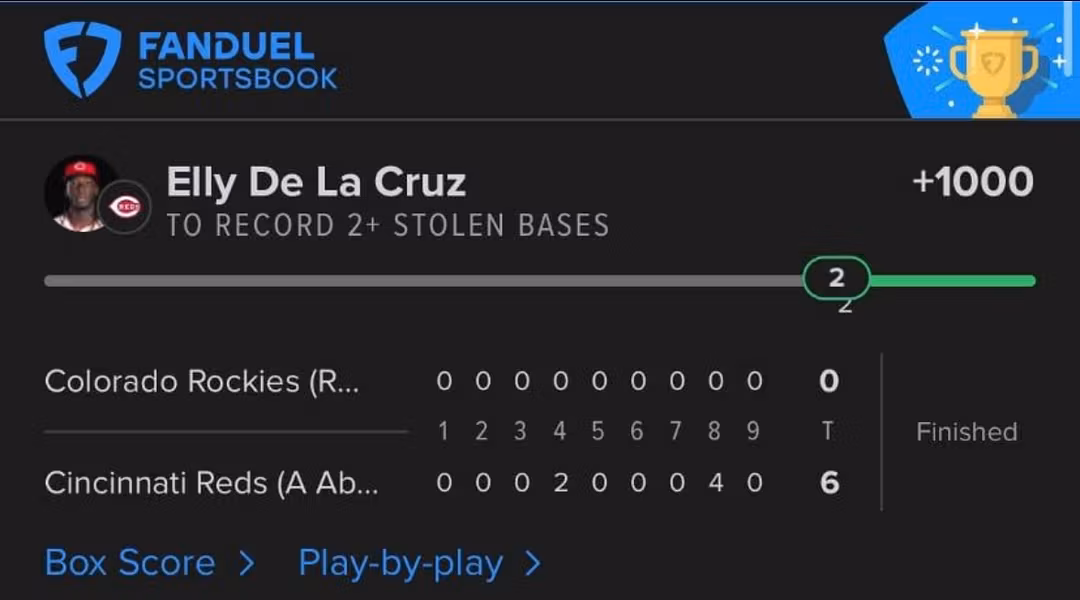Click the Cincinnati Reds team logo badge
The width and height of the screenshot is (1080, 600).
tap(127, 208)
